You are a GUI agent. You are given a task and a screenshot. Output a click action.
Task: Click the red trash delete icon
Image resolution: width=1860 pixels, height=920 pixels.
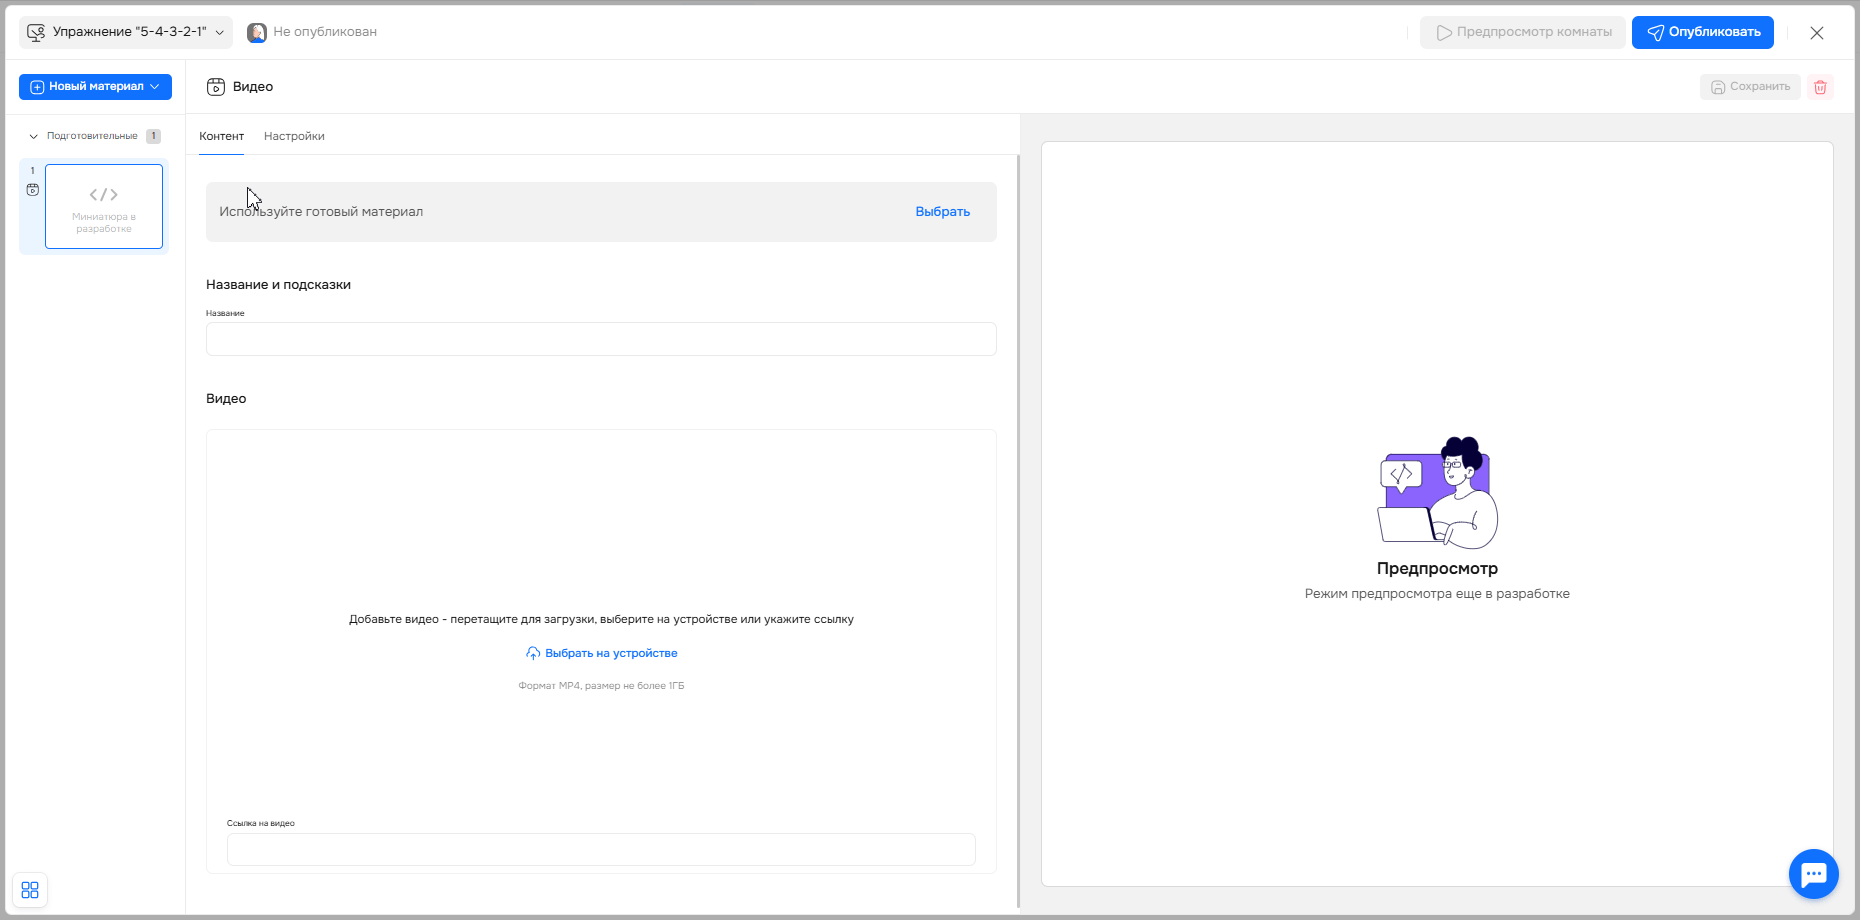point(1820,87)
